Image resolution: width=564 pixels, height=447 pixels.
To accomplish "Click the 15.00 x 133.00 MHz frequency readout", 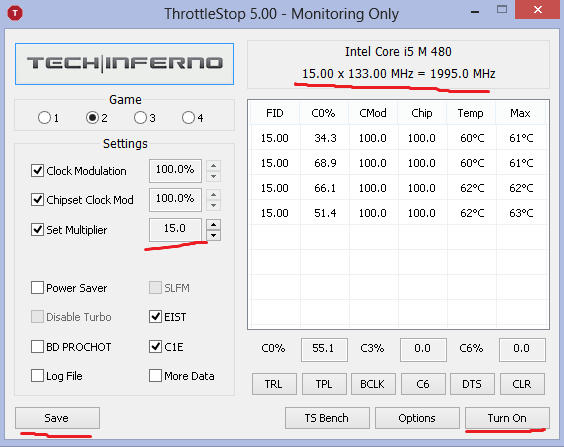I will click(399, 74).
